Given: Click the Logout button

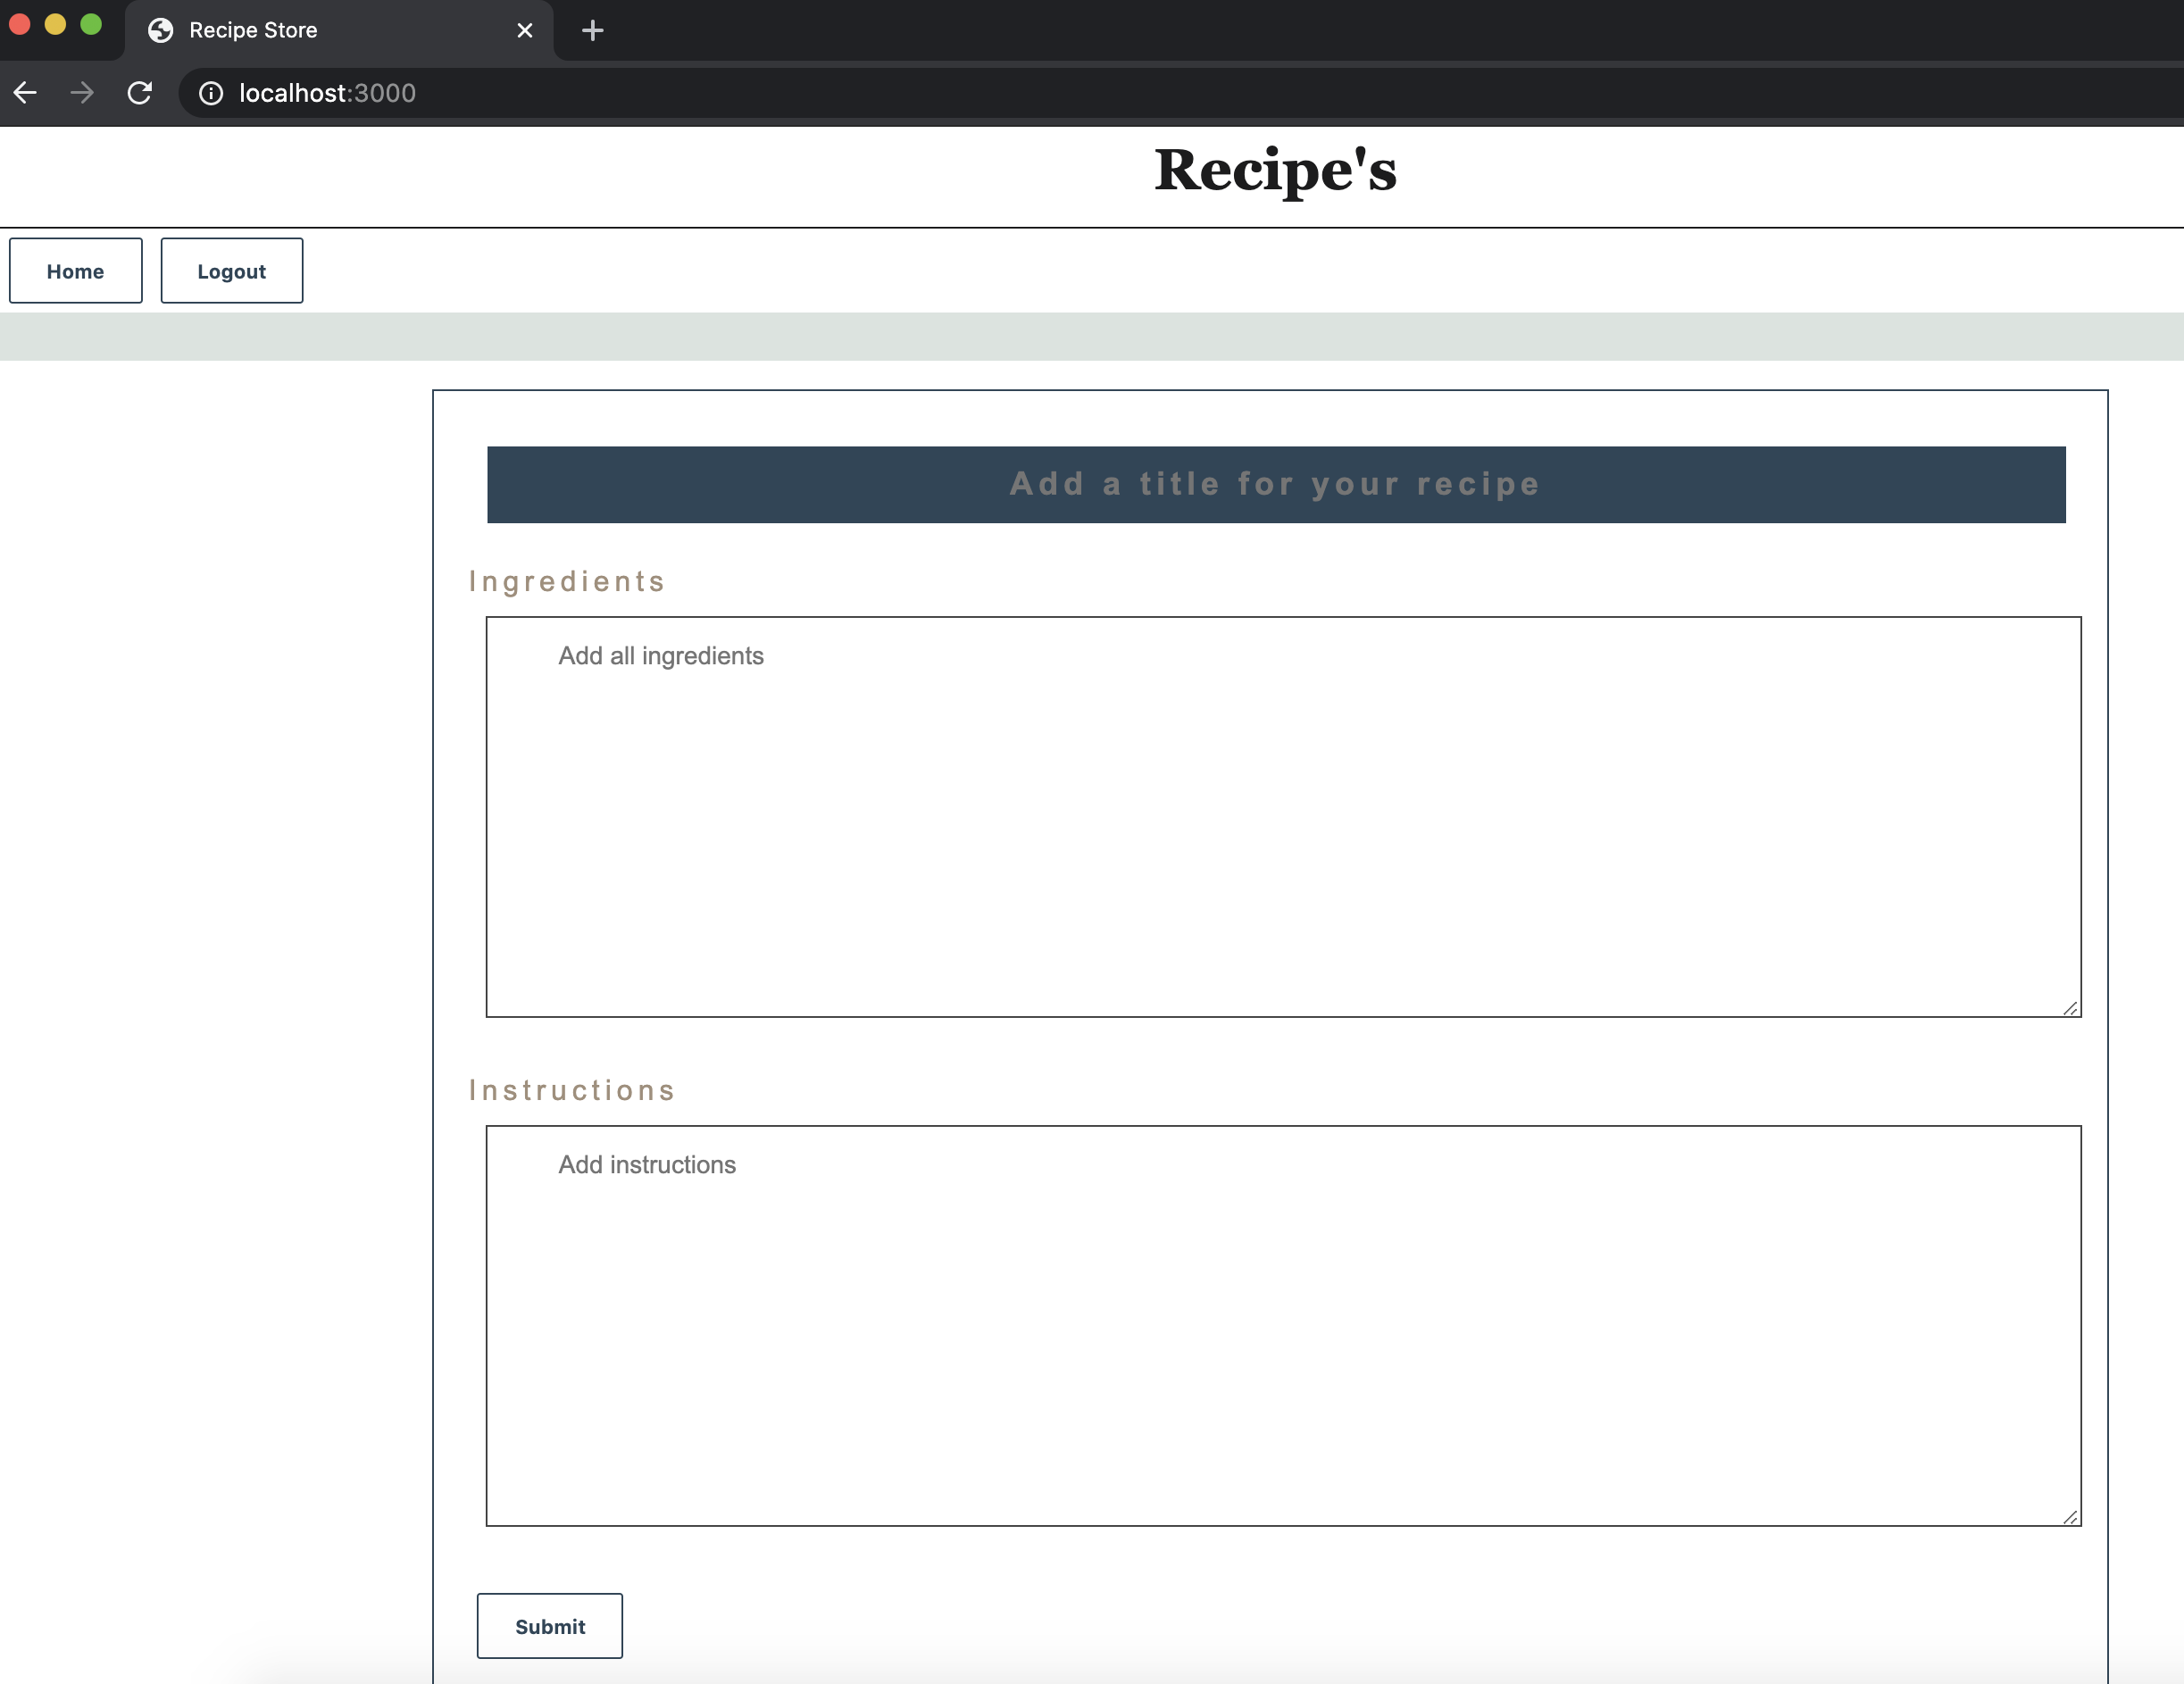Looking at the screenshot, I should pyautogui.click(x=231, y=271).
